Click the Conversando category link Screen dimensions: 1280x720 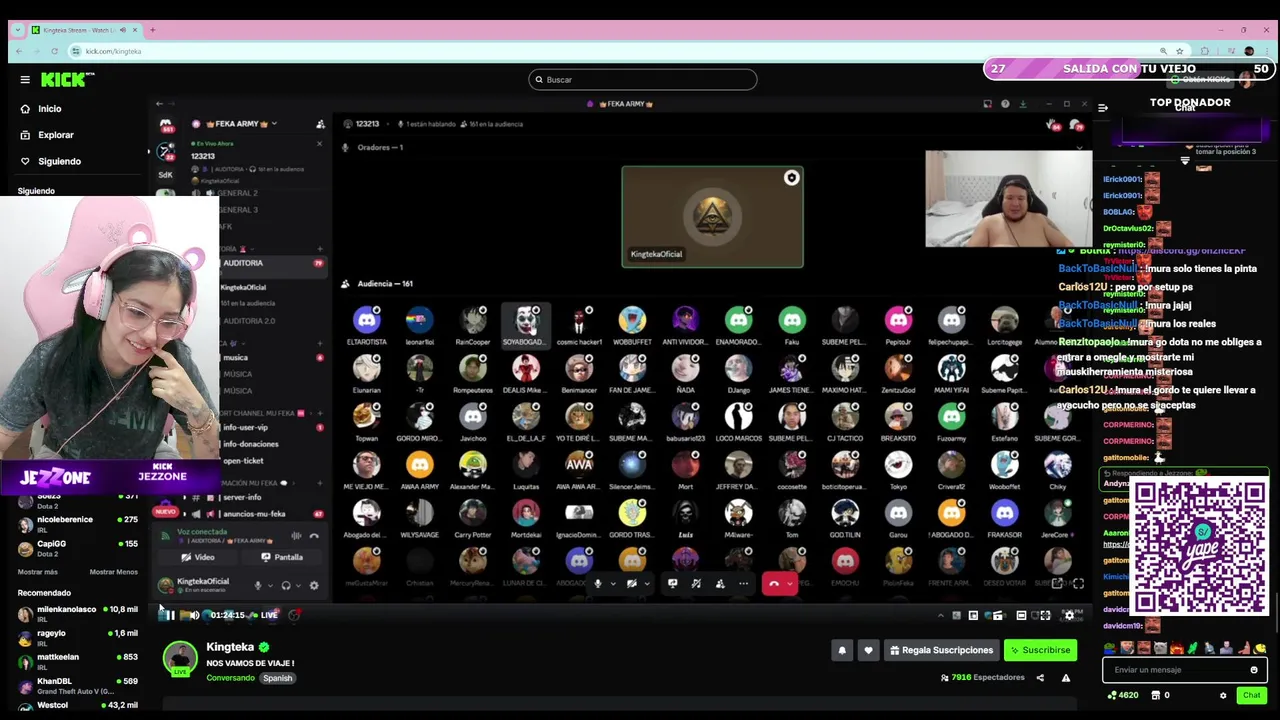point(231,678)
